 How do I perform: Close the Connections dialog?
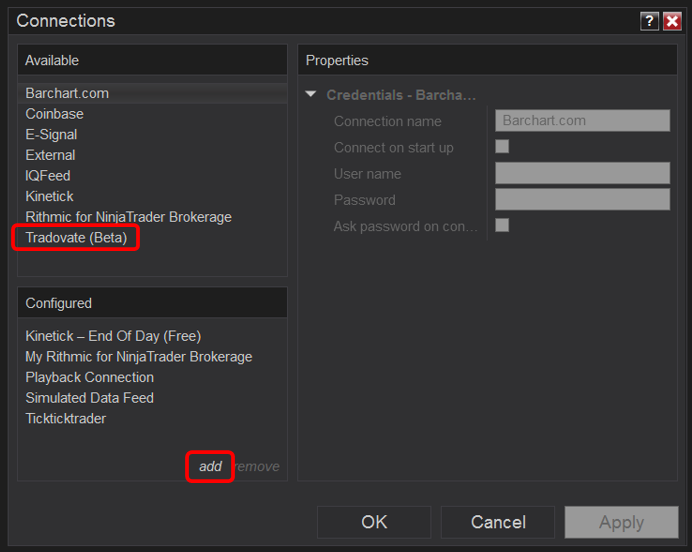pyautogui.click(x=672, y=21)
